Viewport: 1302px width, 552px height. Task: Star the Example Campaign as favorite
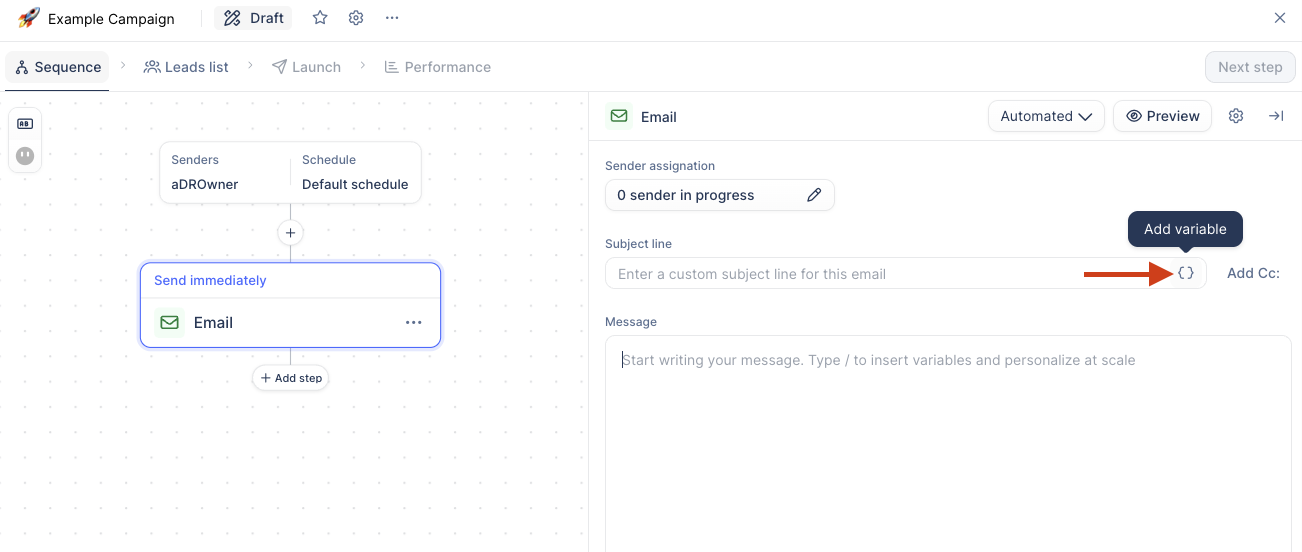[320, 18]
